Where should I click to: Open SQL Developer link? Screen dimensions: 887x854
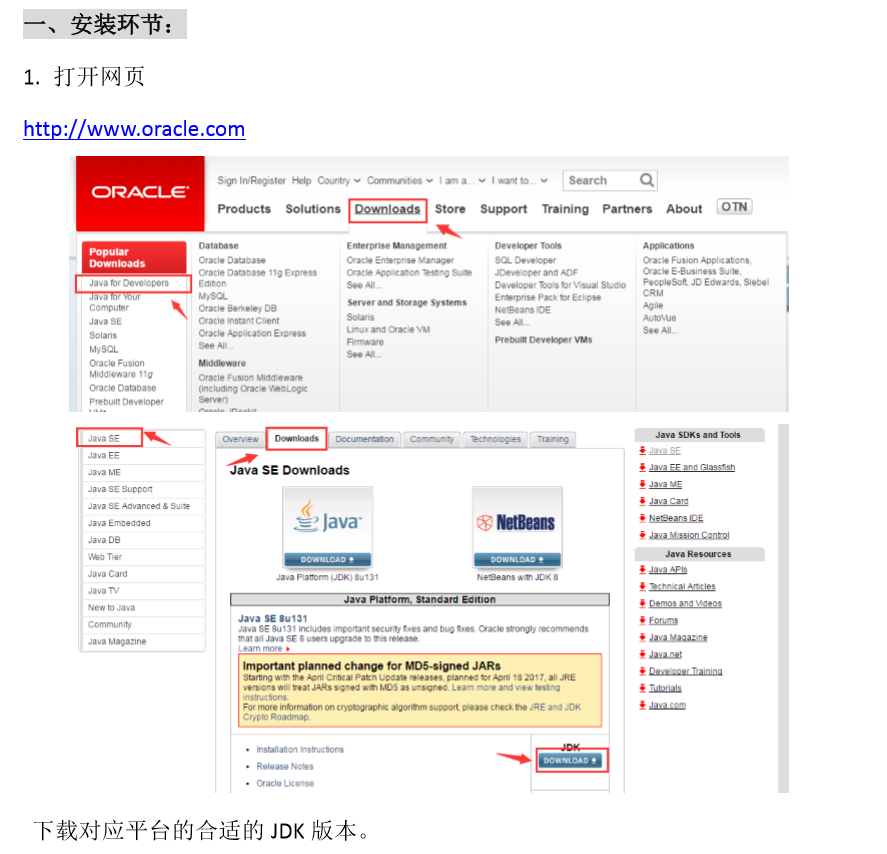click(x=525, y=260)
